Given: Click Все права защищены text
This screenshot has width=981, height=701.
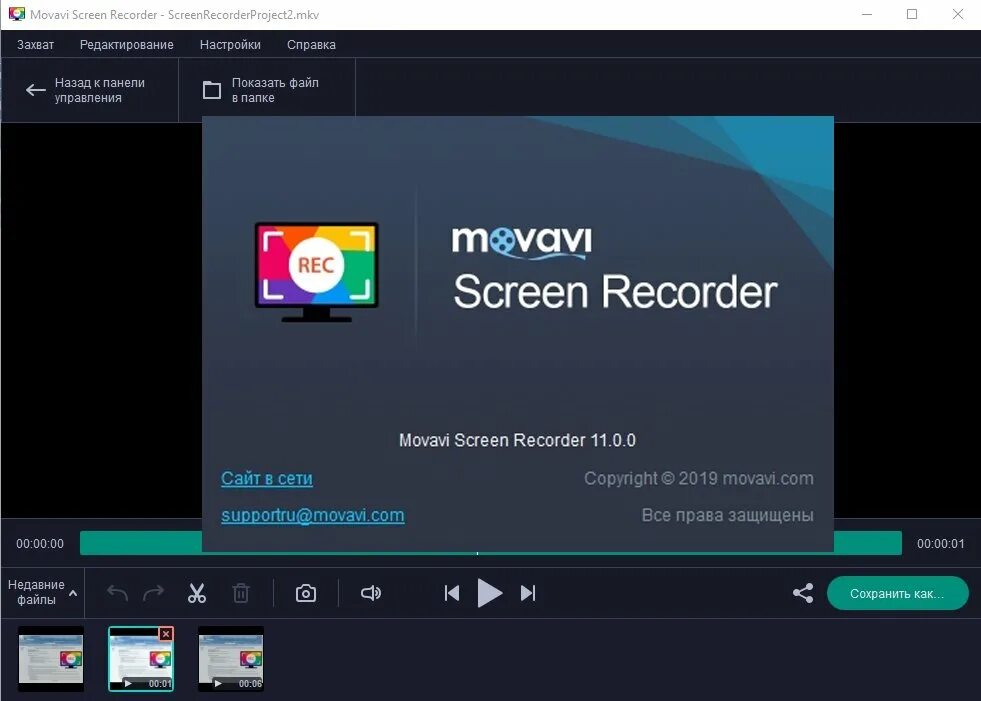Looking at the screenshot, I should pos(728,515).
